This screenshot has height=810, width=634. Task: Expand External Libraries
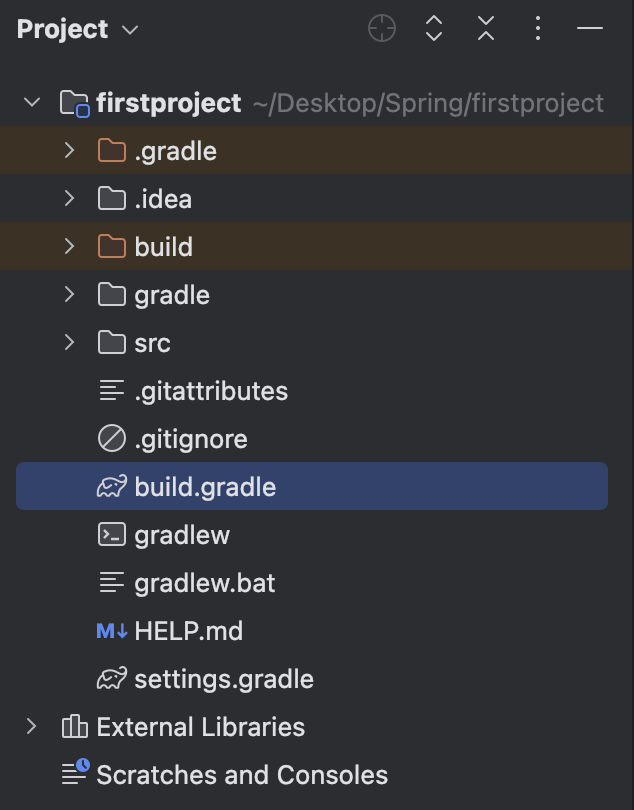click(x=32, y=726)
